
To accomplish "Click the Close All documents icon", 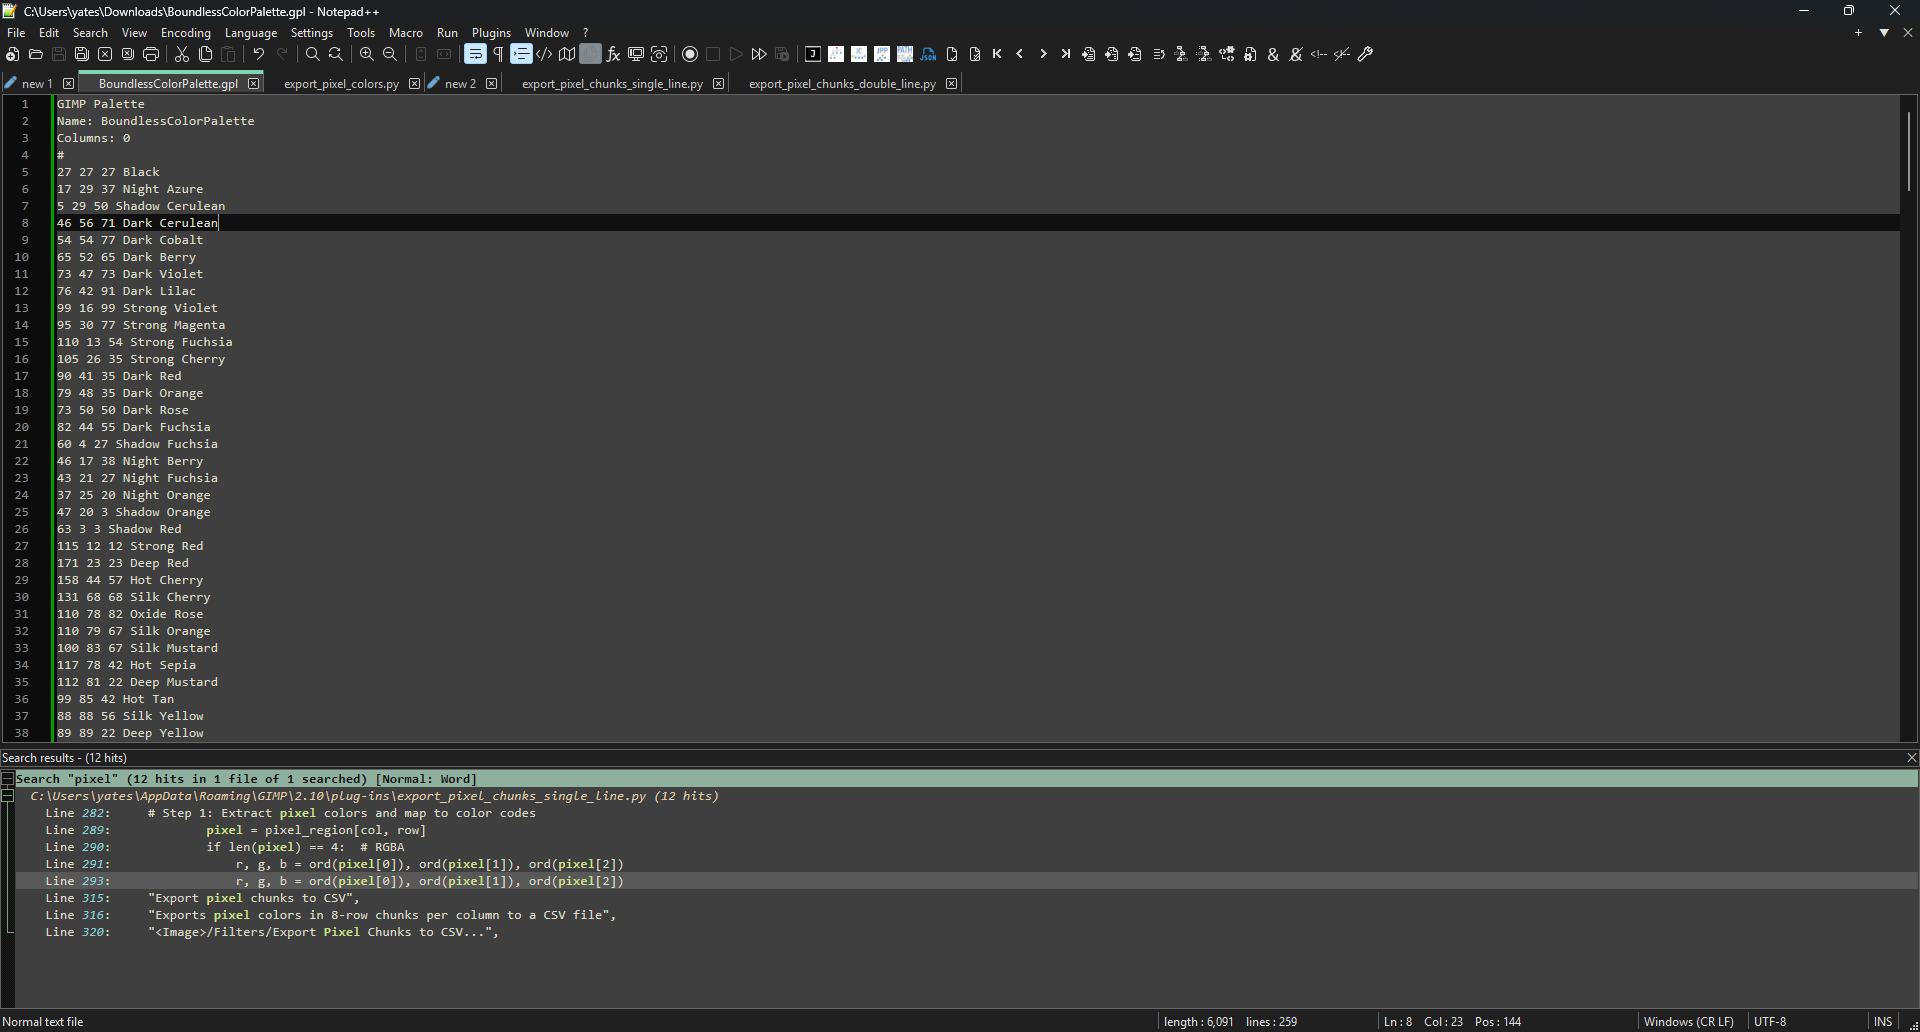I will click(128, 54).
